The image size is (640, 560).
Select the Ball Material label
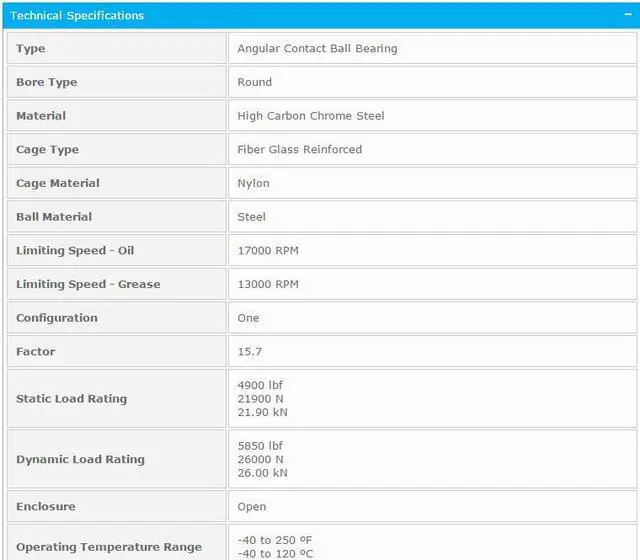click(54, 217)
